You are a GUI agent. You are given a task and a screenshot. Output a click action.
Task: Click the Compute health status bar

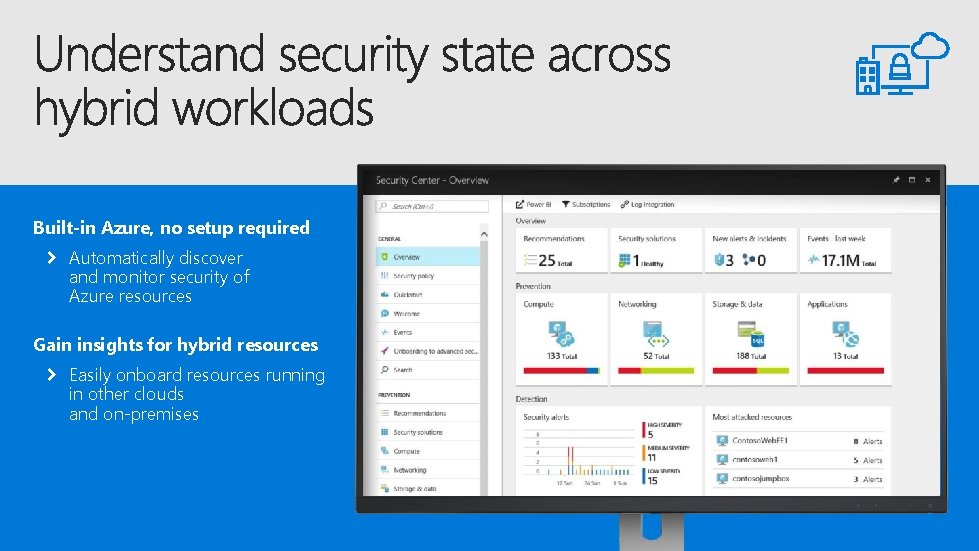pyautogui.click(x=561, y=371)
